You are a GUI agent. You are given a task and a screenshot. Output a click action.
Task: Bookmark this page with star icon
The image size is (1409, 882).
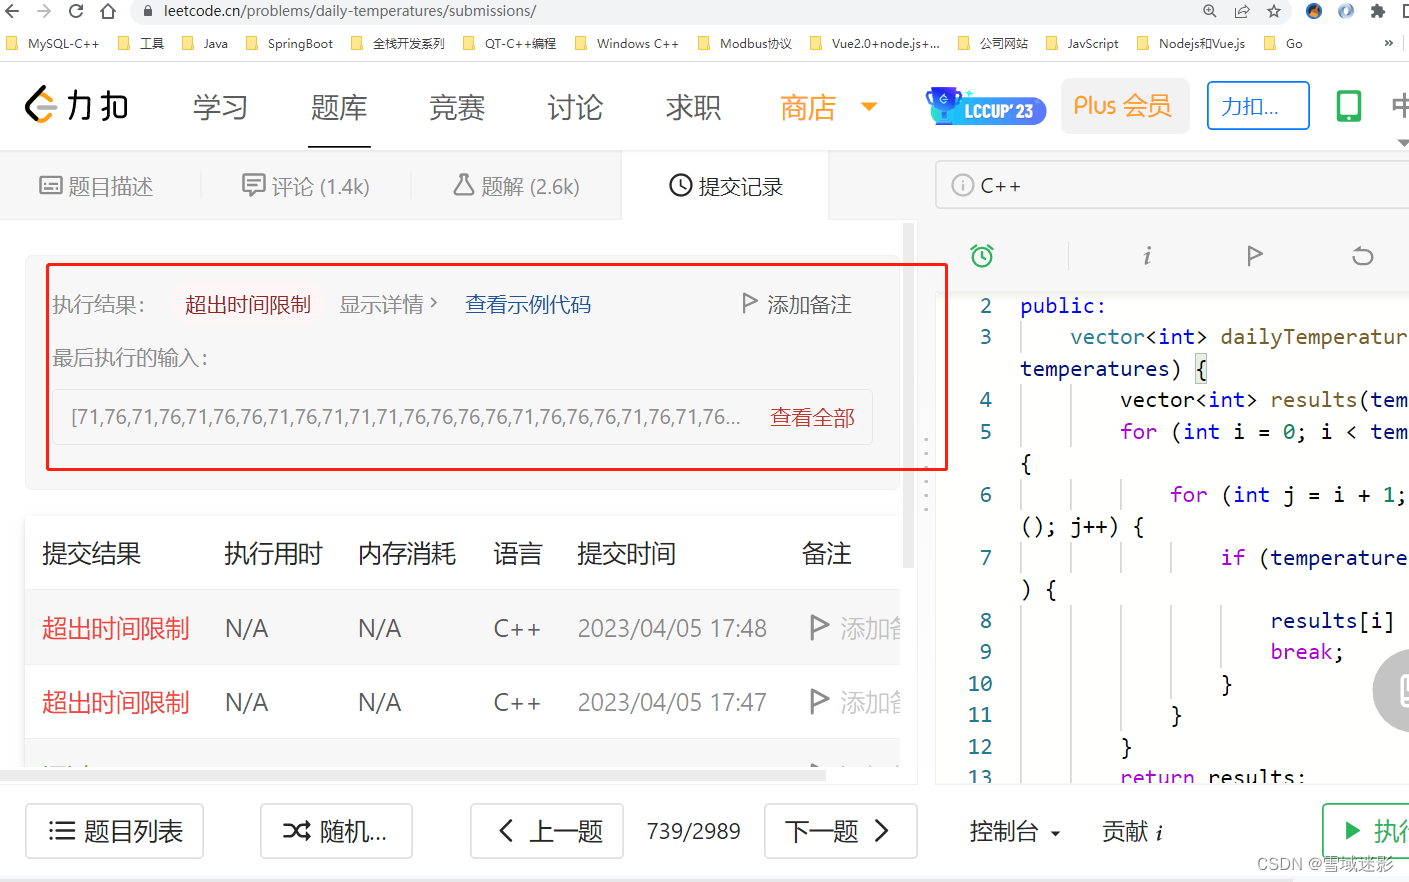click(1274, 11)
